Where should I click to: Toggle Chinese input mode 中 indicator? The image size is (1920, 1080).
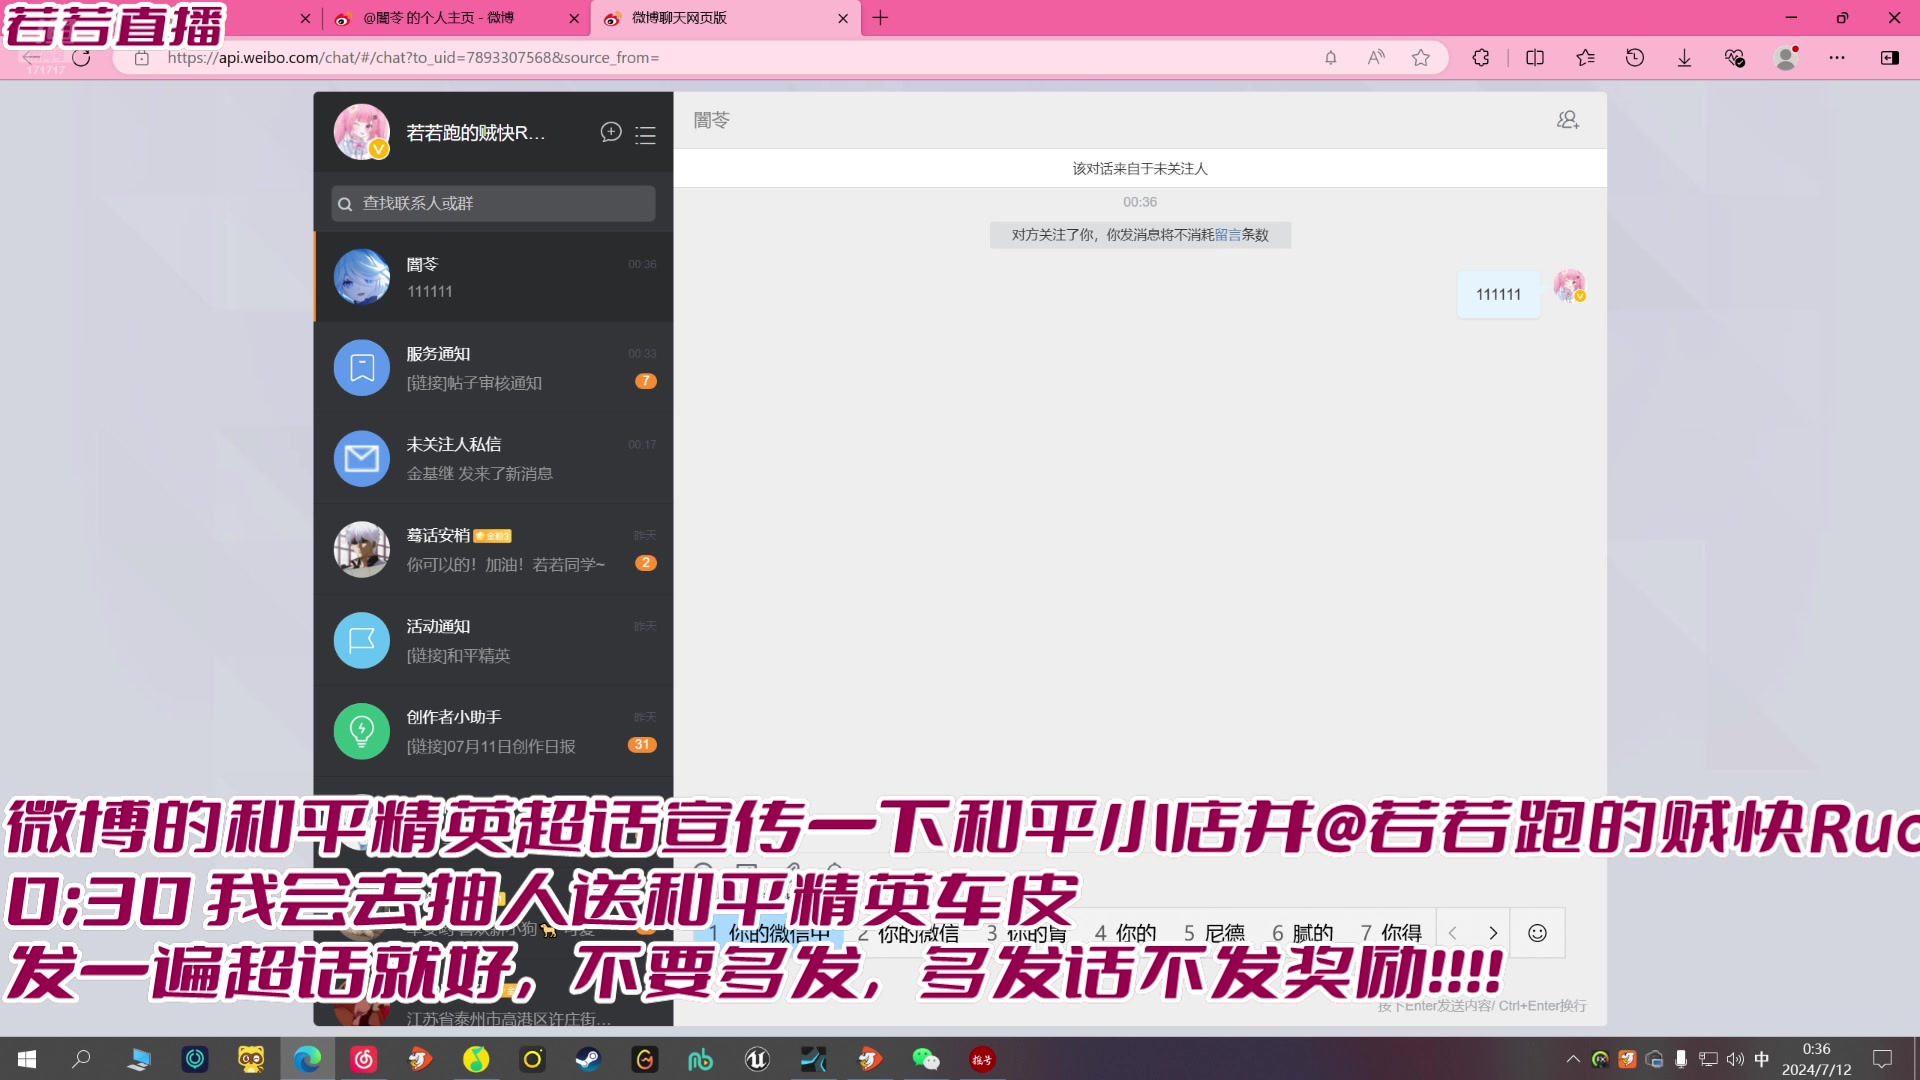(x=1762, y=1059)
